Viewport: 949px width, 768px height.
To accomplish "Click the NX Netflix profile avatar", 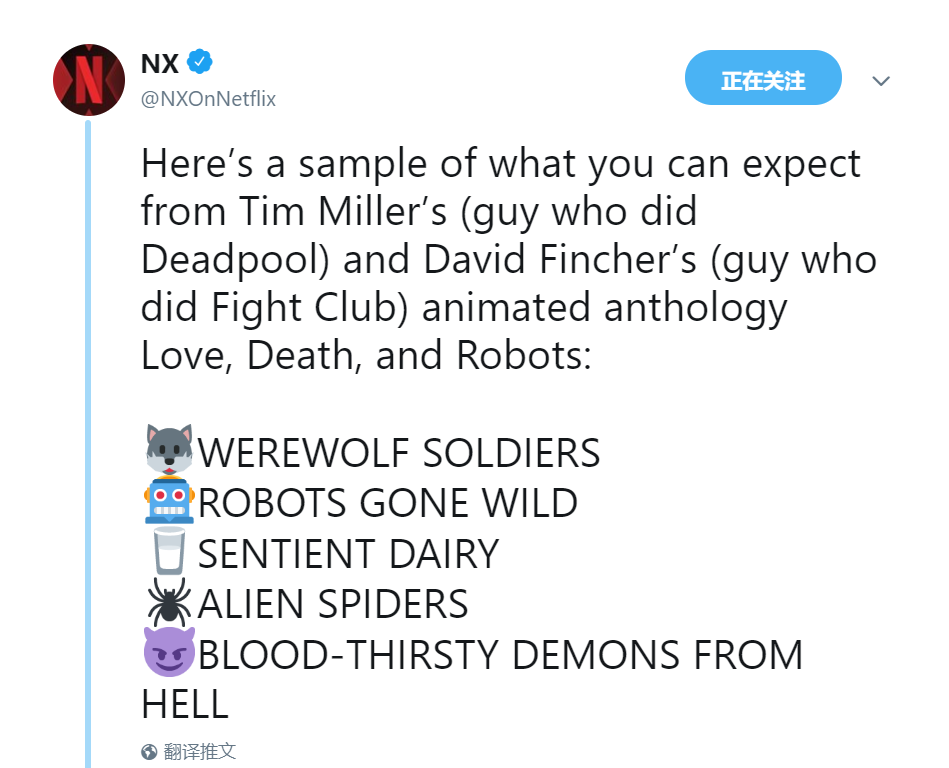I will [x=88, y=80].
